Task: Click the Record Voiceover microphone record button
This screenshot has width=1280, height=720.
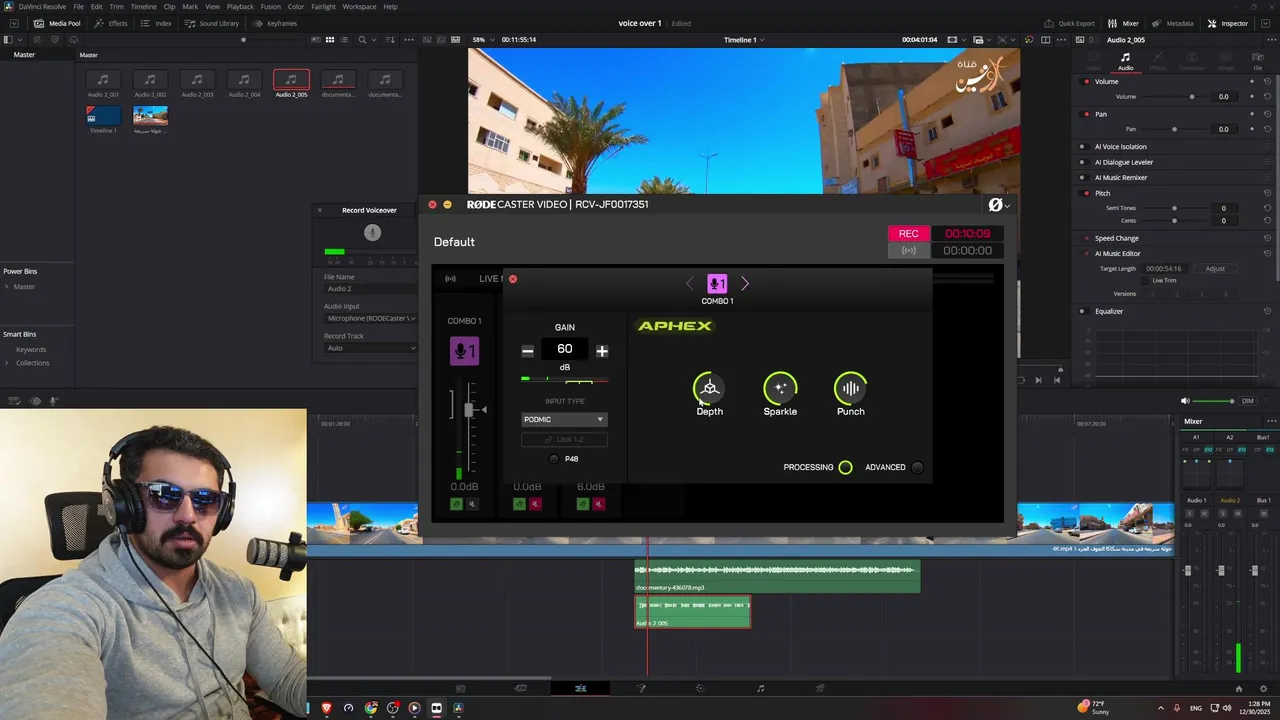Action: [372, 233]
